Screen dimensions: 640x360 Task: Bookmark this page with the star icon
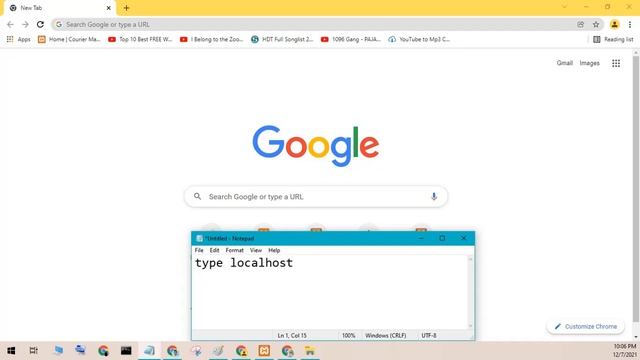click(596, 24)
